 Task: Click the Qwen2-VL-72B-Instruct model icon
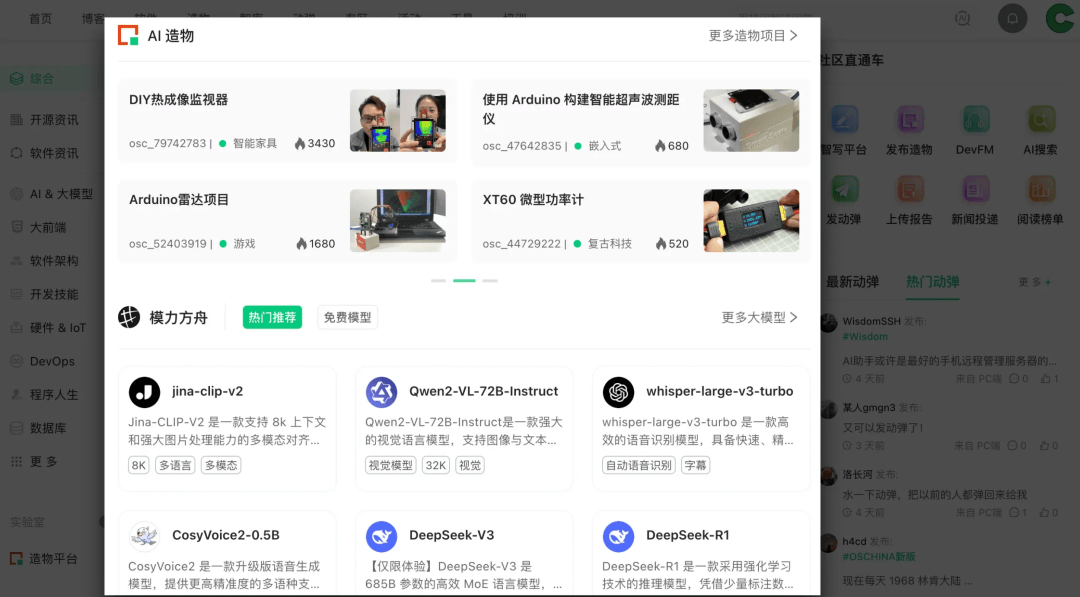click(x=382, y=392)
